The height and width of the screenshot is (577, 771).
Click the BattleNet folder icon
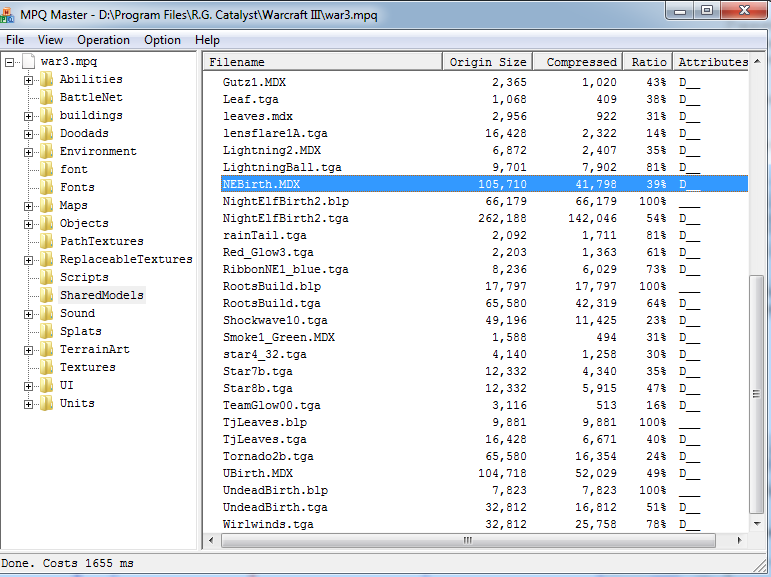(x=46, y=97)
